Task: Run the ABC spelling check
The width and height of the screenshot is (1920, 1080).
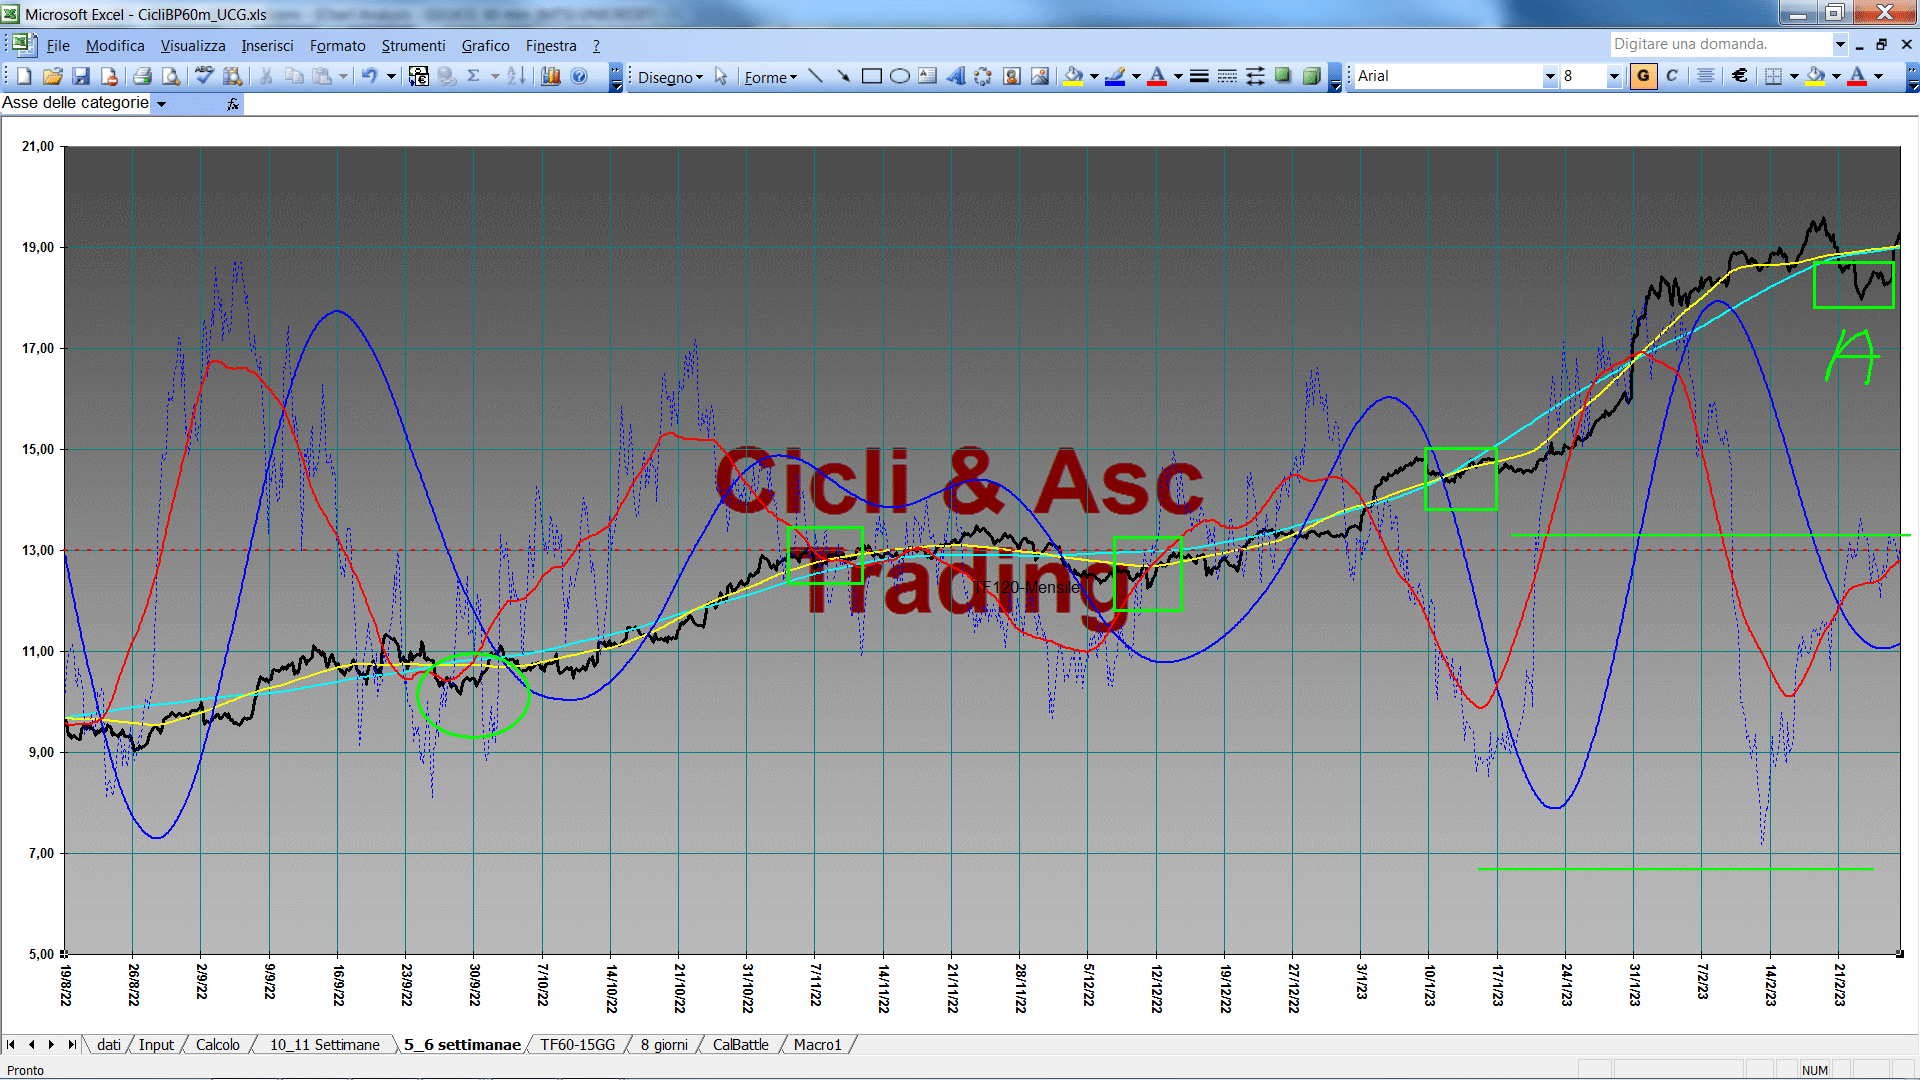Action: coord(204,76)
